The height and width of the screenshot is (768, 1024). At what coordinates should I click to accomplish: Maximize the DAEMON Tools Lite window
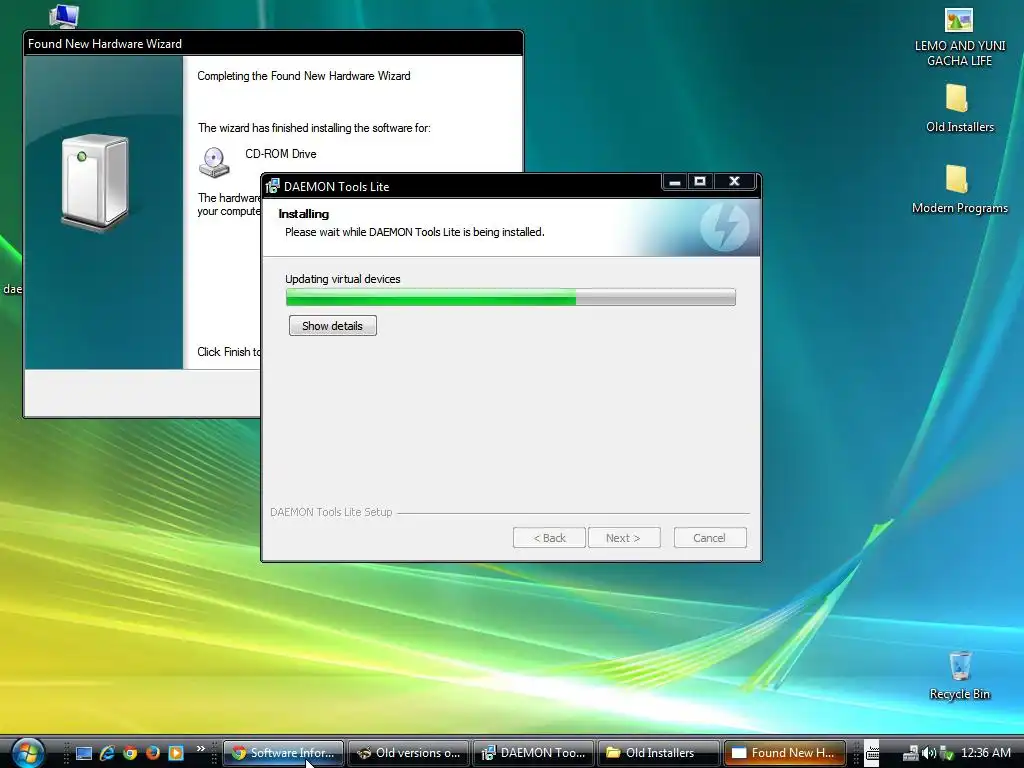[x=700, y=182]
